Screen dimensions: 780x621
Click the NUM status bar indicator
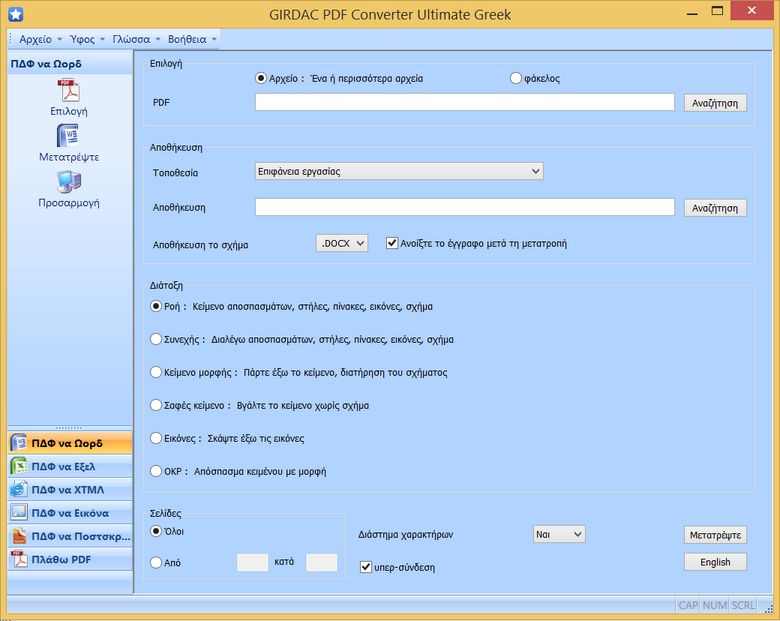pyautogui.click(x=715, y=605)
